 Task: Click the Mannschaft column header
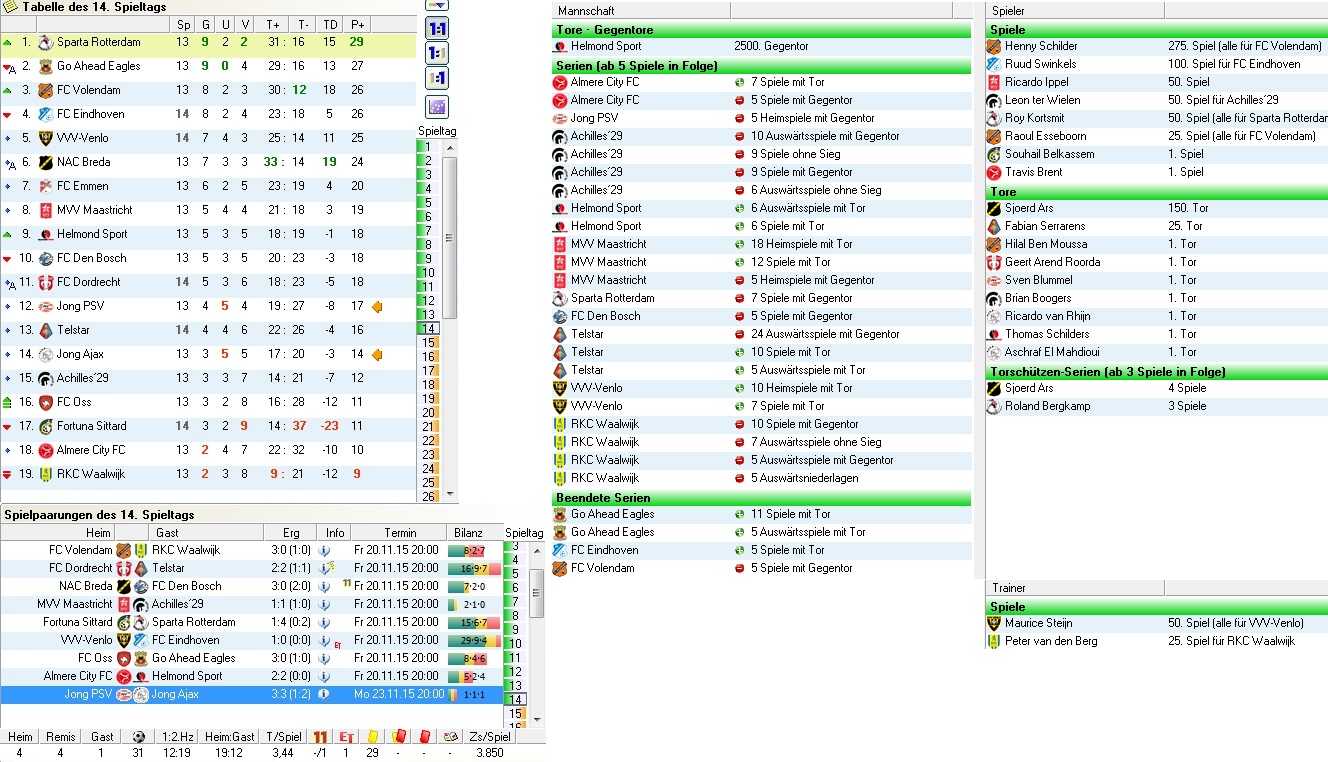pos(641,10)
